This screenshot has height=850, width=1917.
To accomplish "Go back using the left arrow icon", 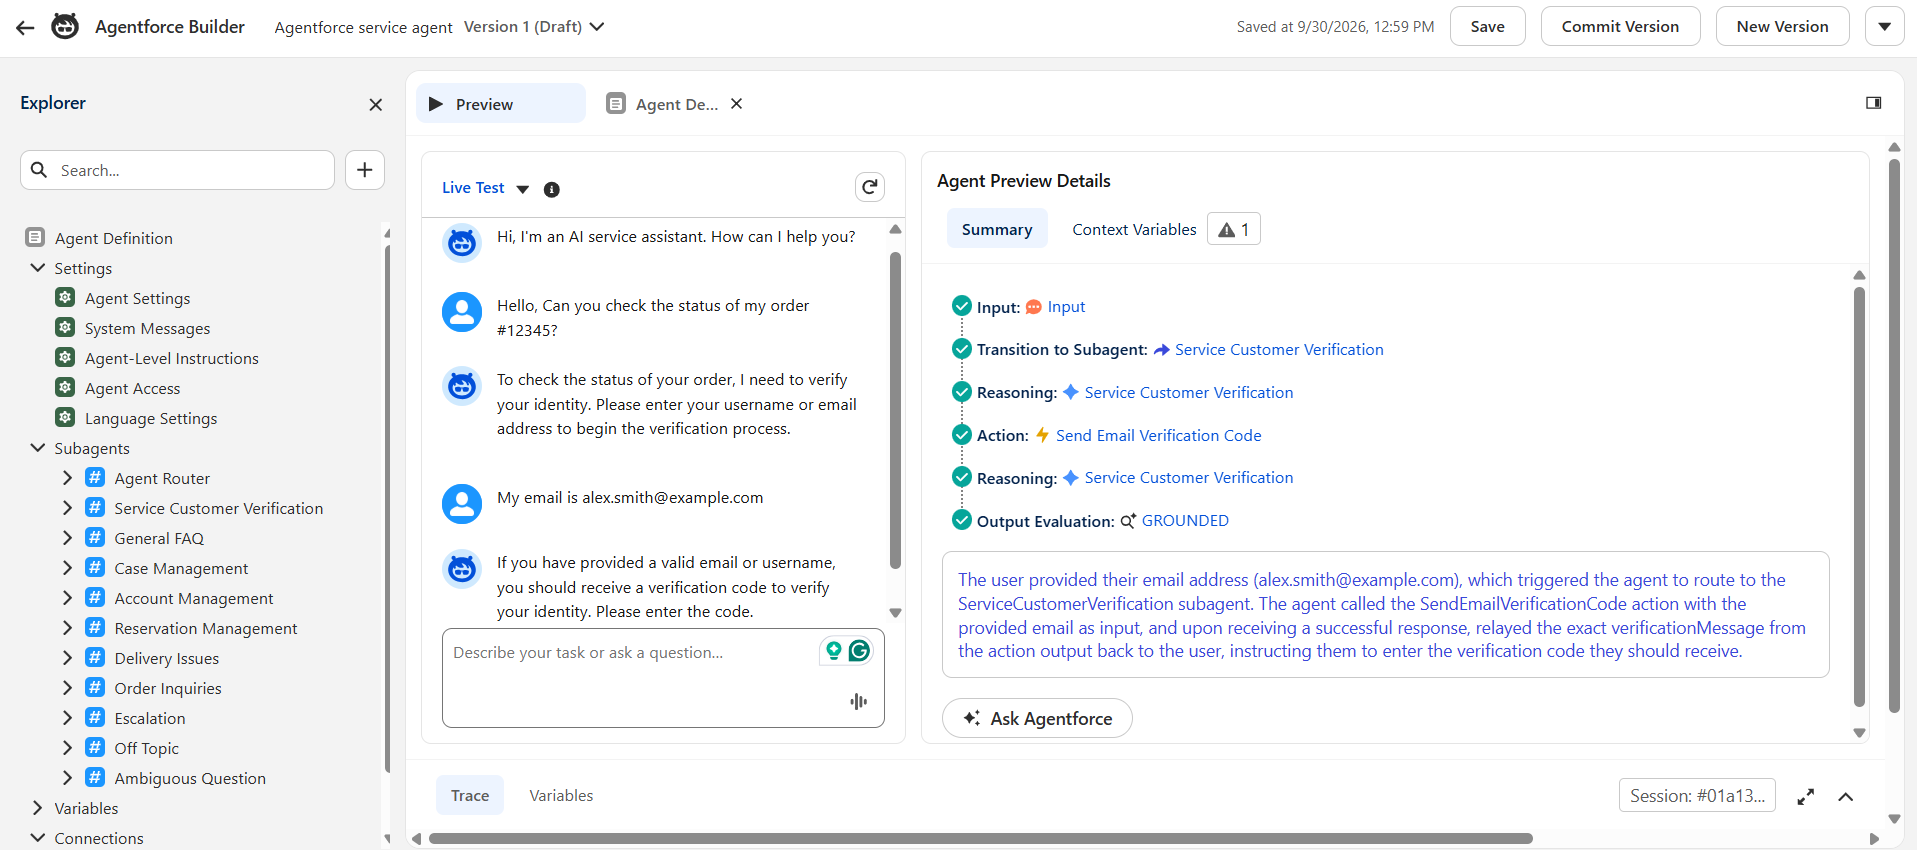I will click(25, 27).
